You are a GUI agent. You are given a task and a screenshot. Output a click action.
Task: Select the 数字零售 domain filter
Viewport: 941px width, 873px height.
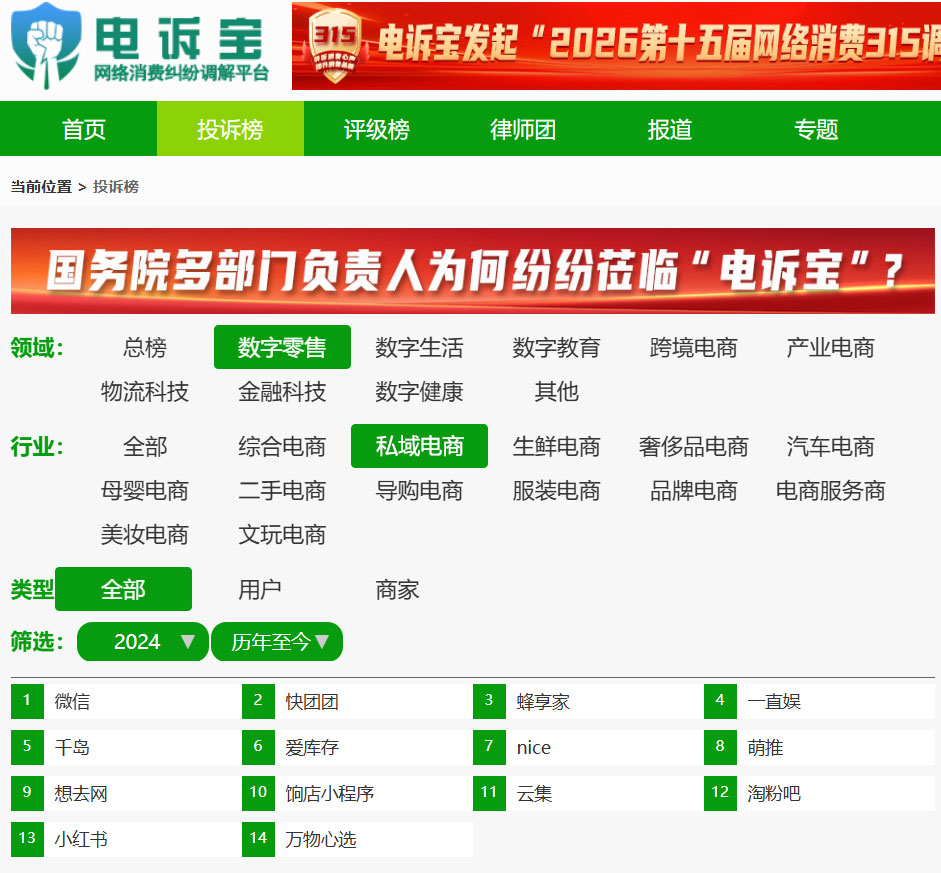[282, 347]
